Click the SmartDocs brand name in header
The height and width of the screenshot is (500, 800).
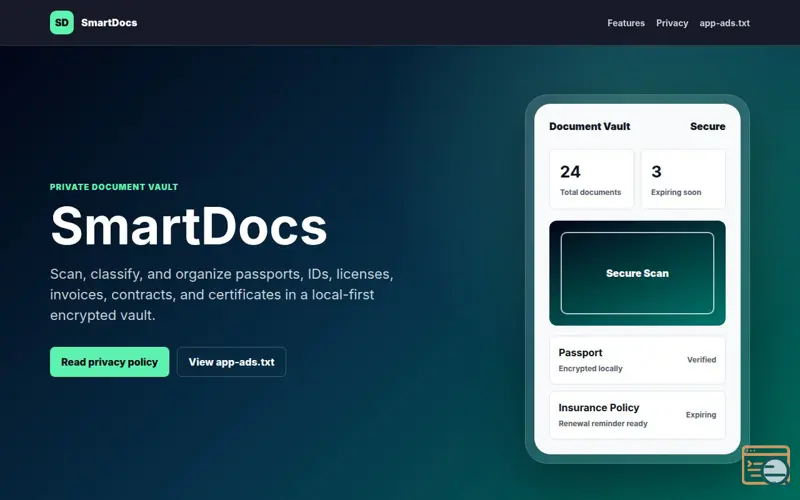tap(109, 22)
